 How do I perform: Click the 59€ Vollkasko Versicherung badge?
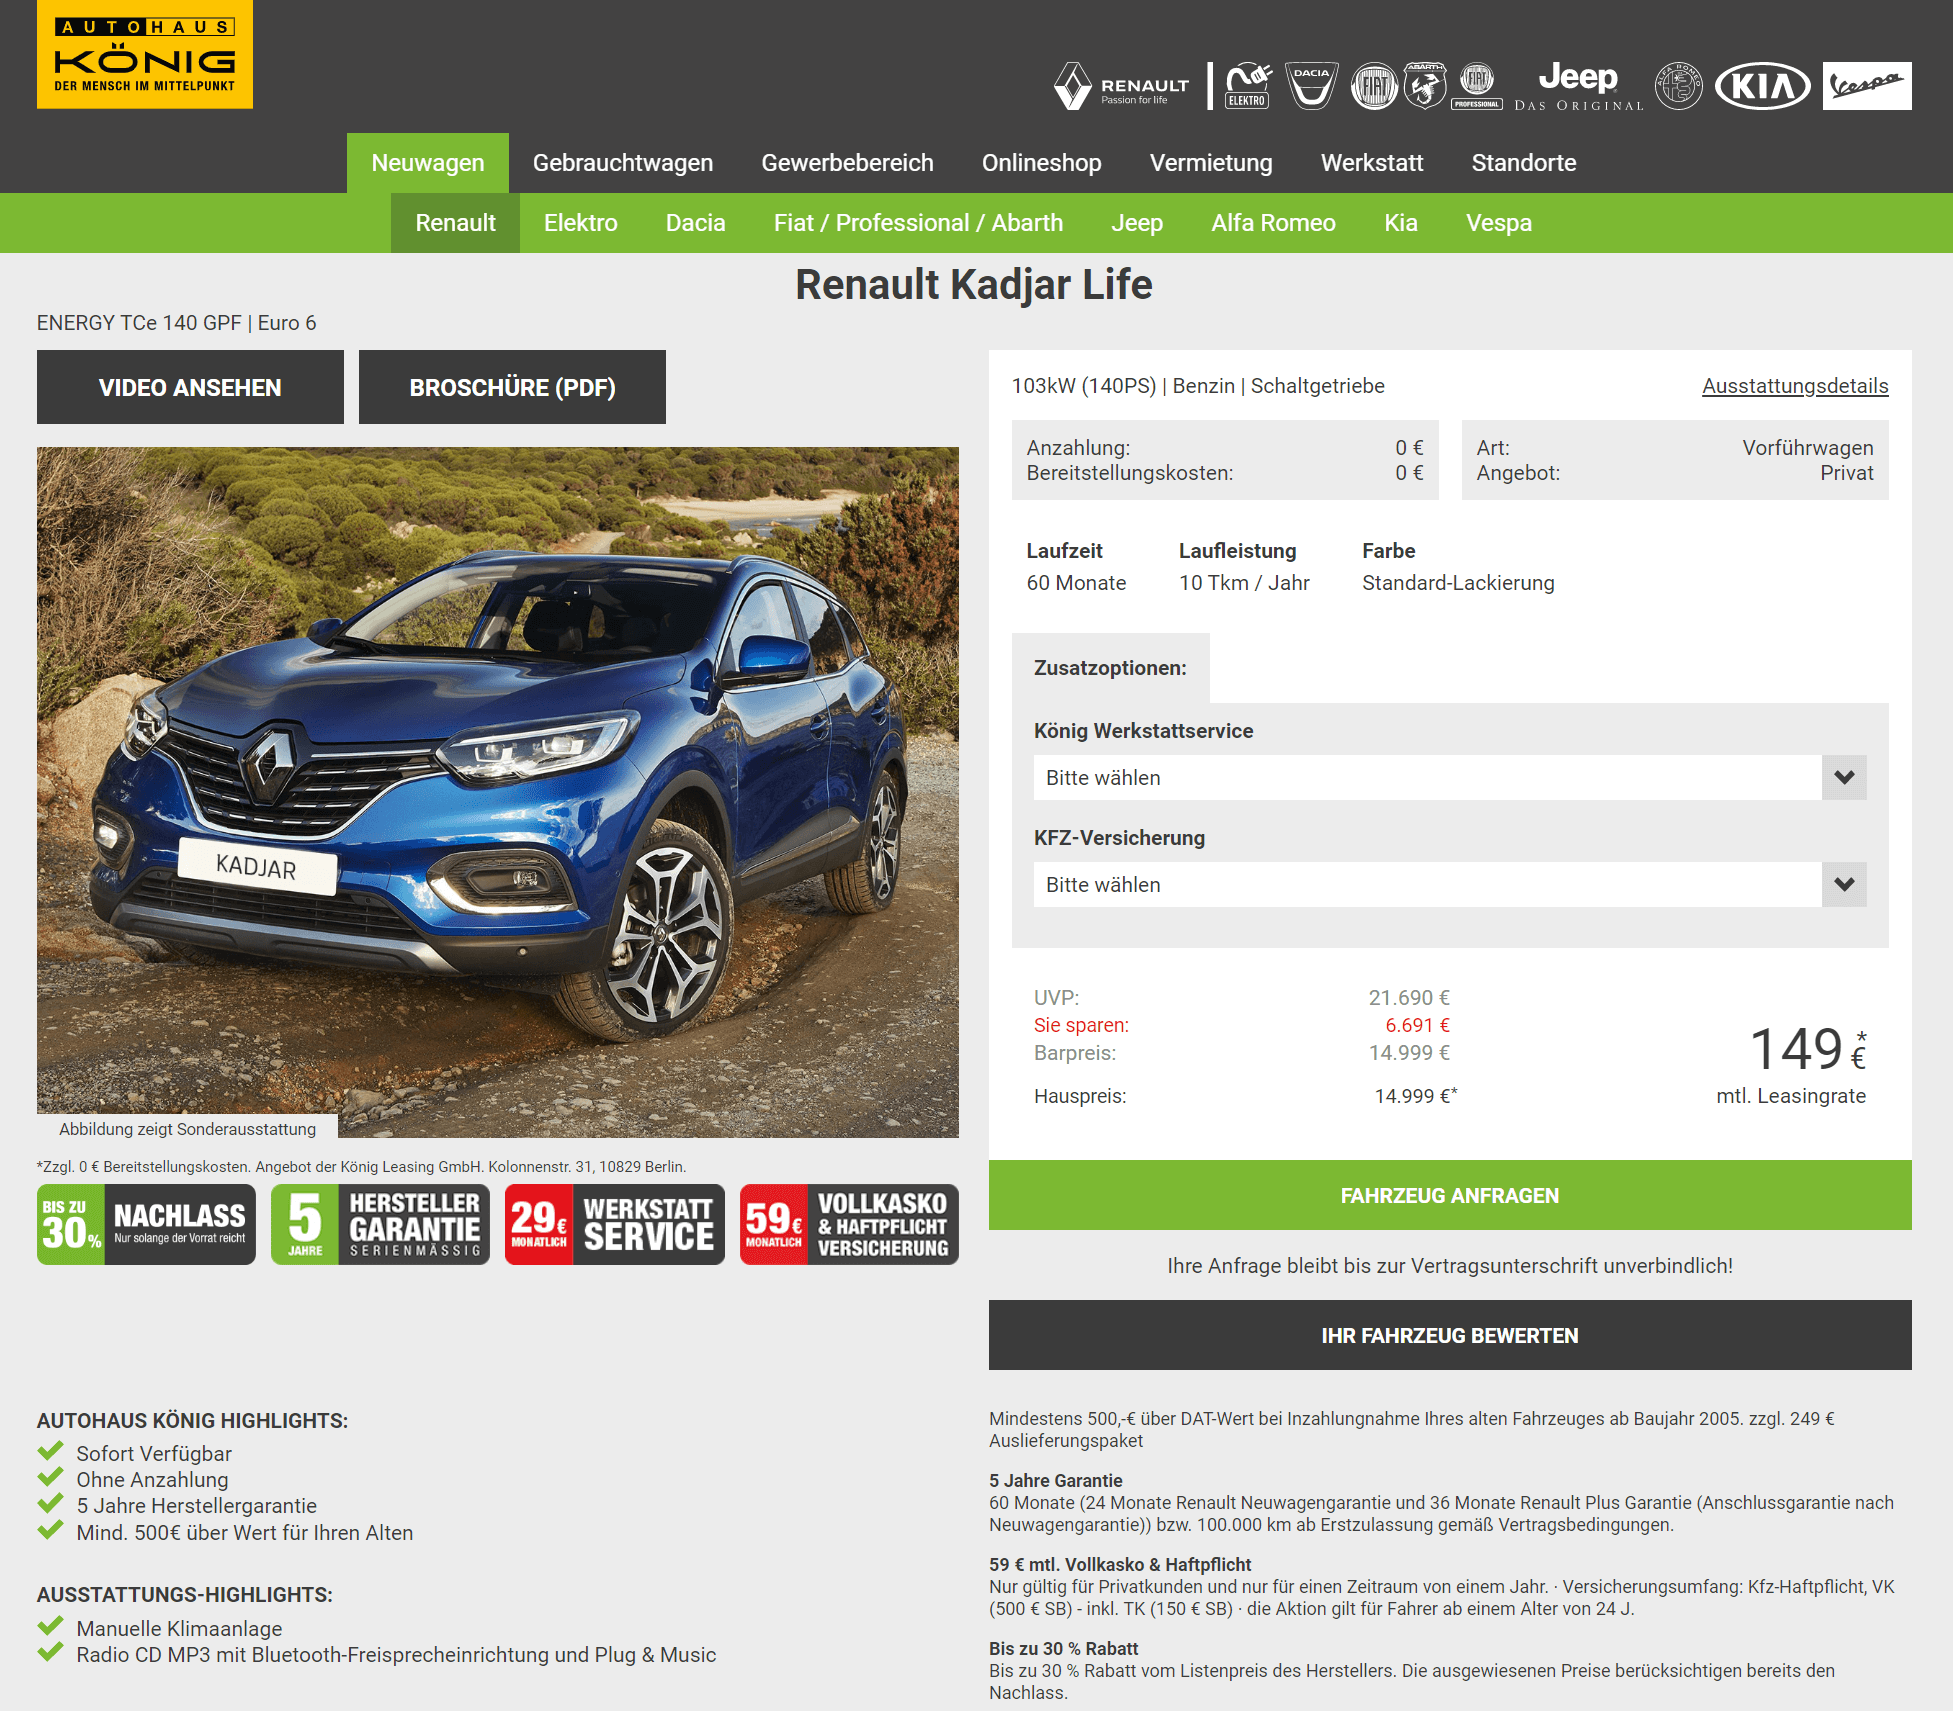849,1225
